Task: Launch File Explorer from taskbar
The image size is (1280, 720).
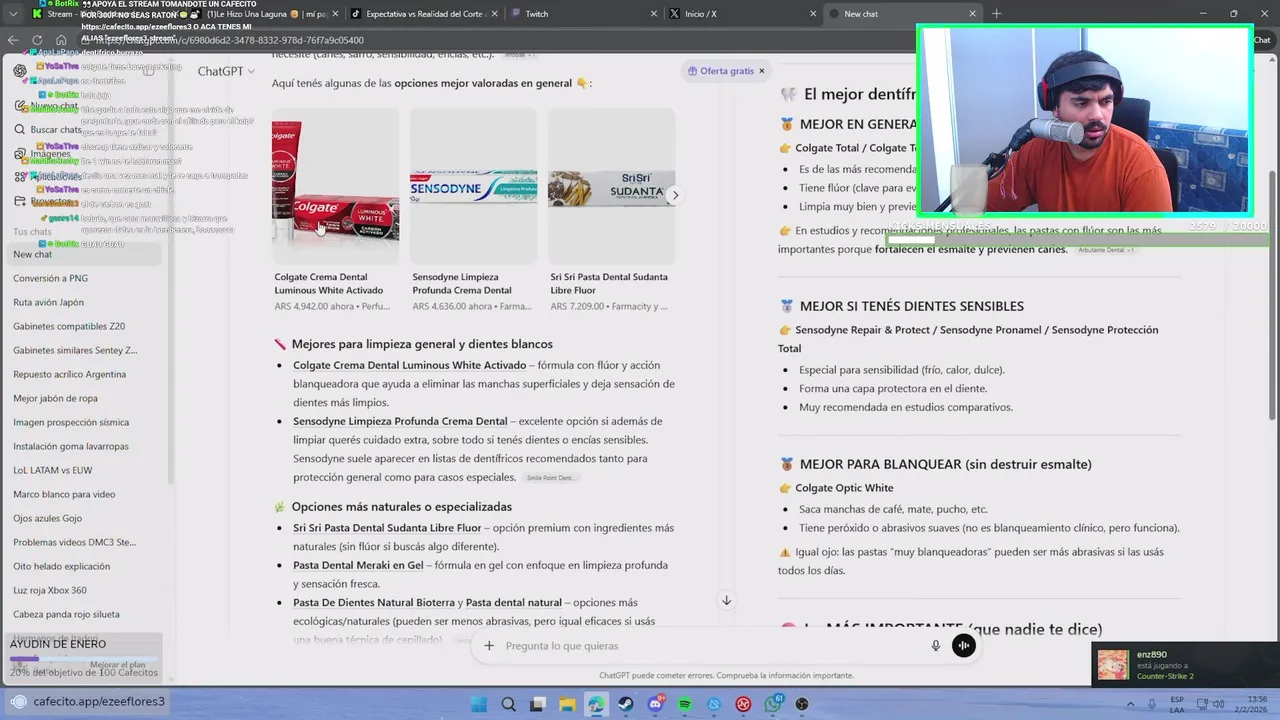Action: pos(567,704)
